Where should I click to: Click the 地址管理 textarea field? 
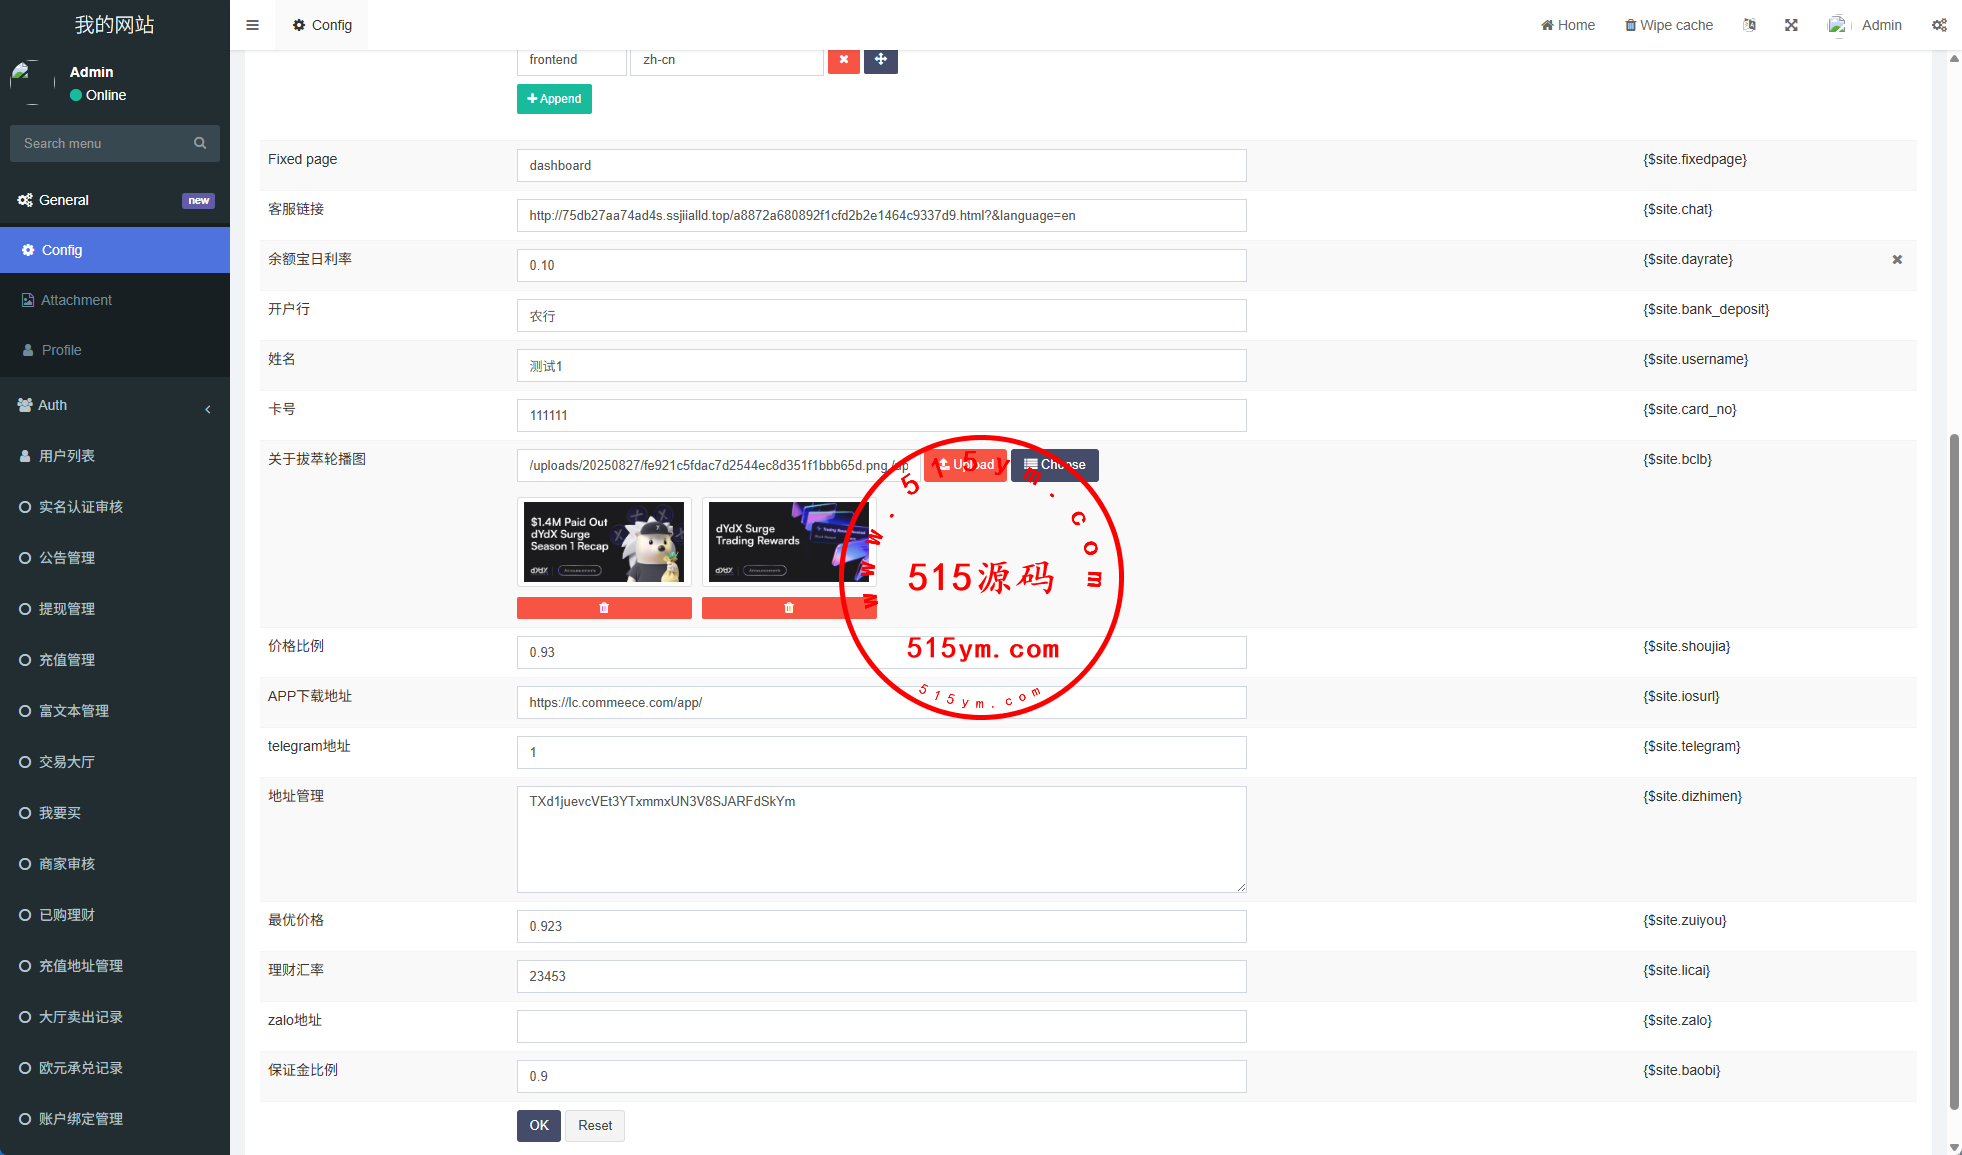click(881, 839)
